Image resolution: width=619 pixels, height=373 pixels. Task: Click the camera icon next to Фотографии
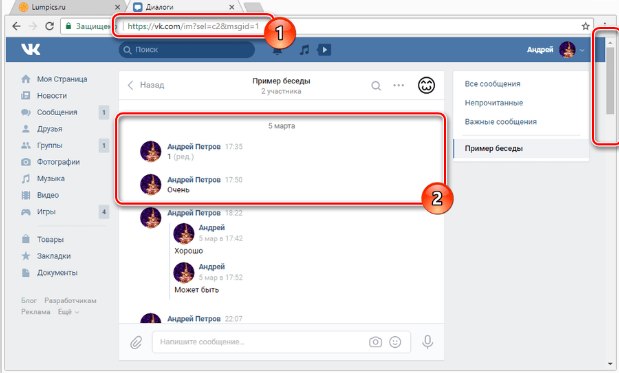26,162
